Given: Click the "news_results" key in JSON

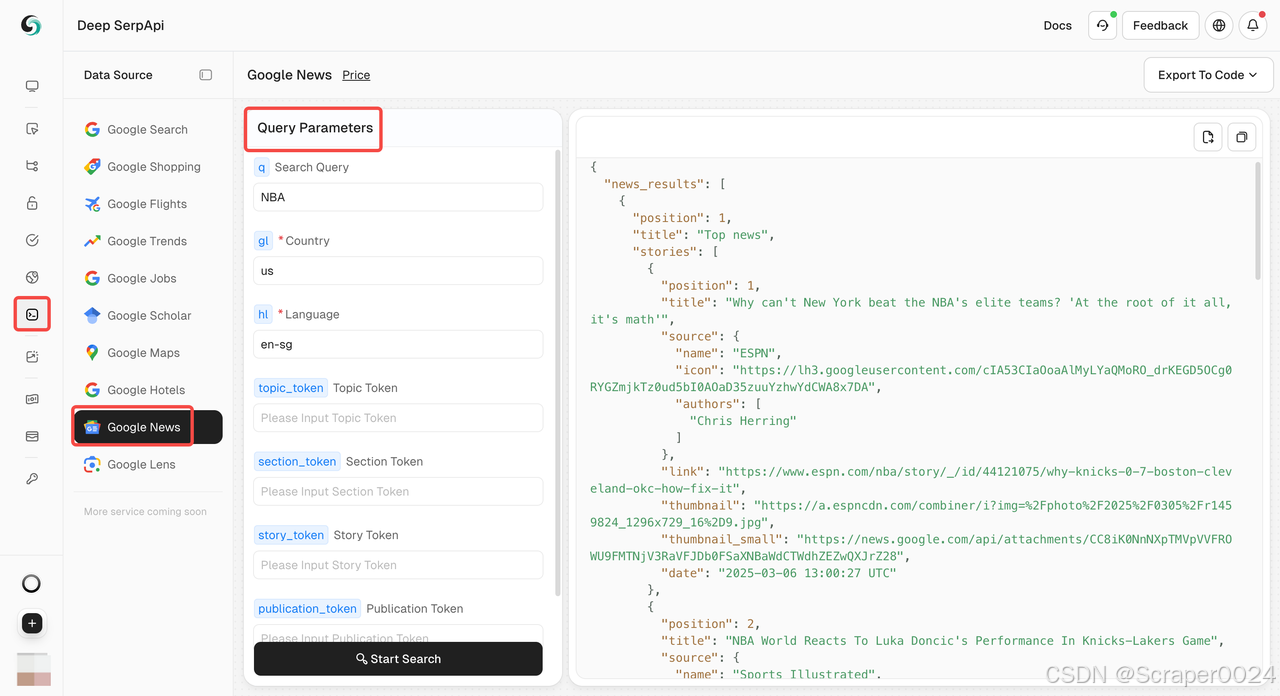Looking at the screenshot, I should [x=654, y=184].
